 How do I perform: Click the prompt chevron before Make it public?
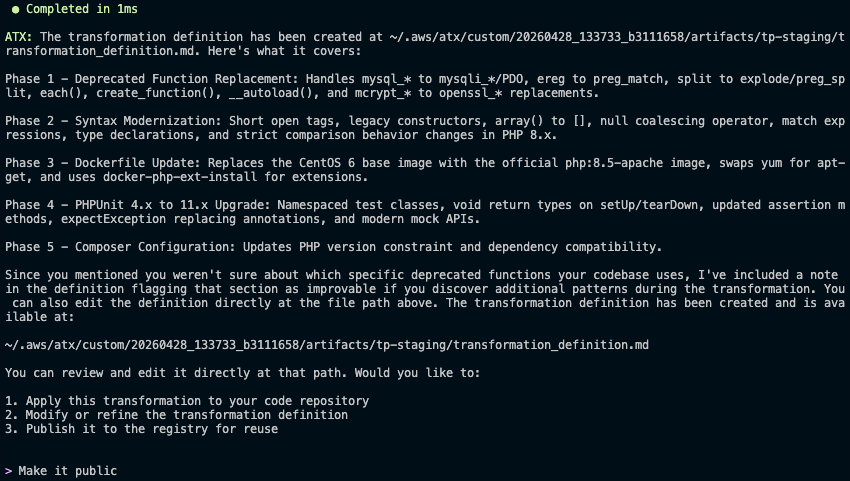point(9,470)
